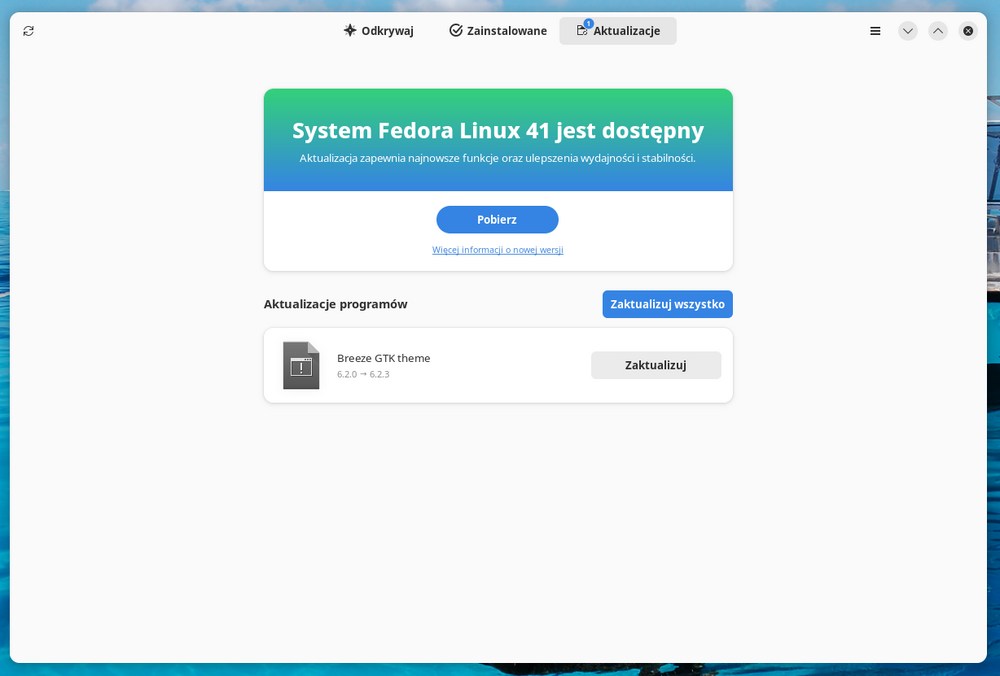This screenshot has width=1000, height=676.
Task: Open the hamburger main menu
Action: (876, 31)
